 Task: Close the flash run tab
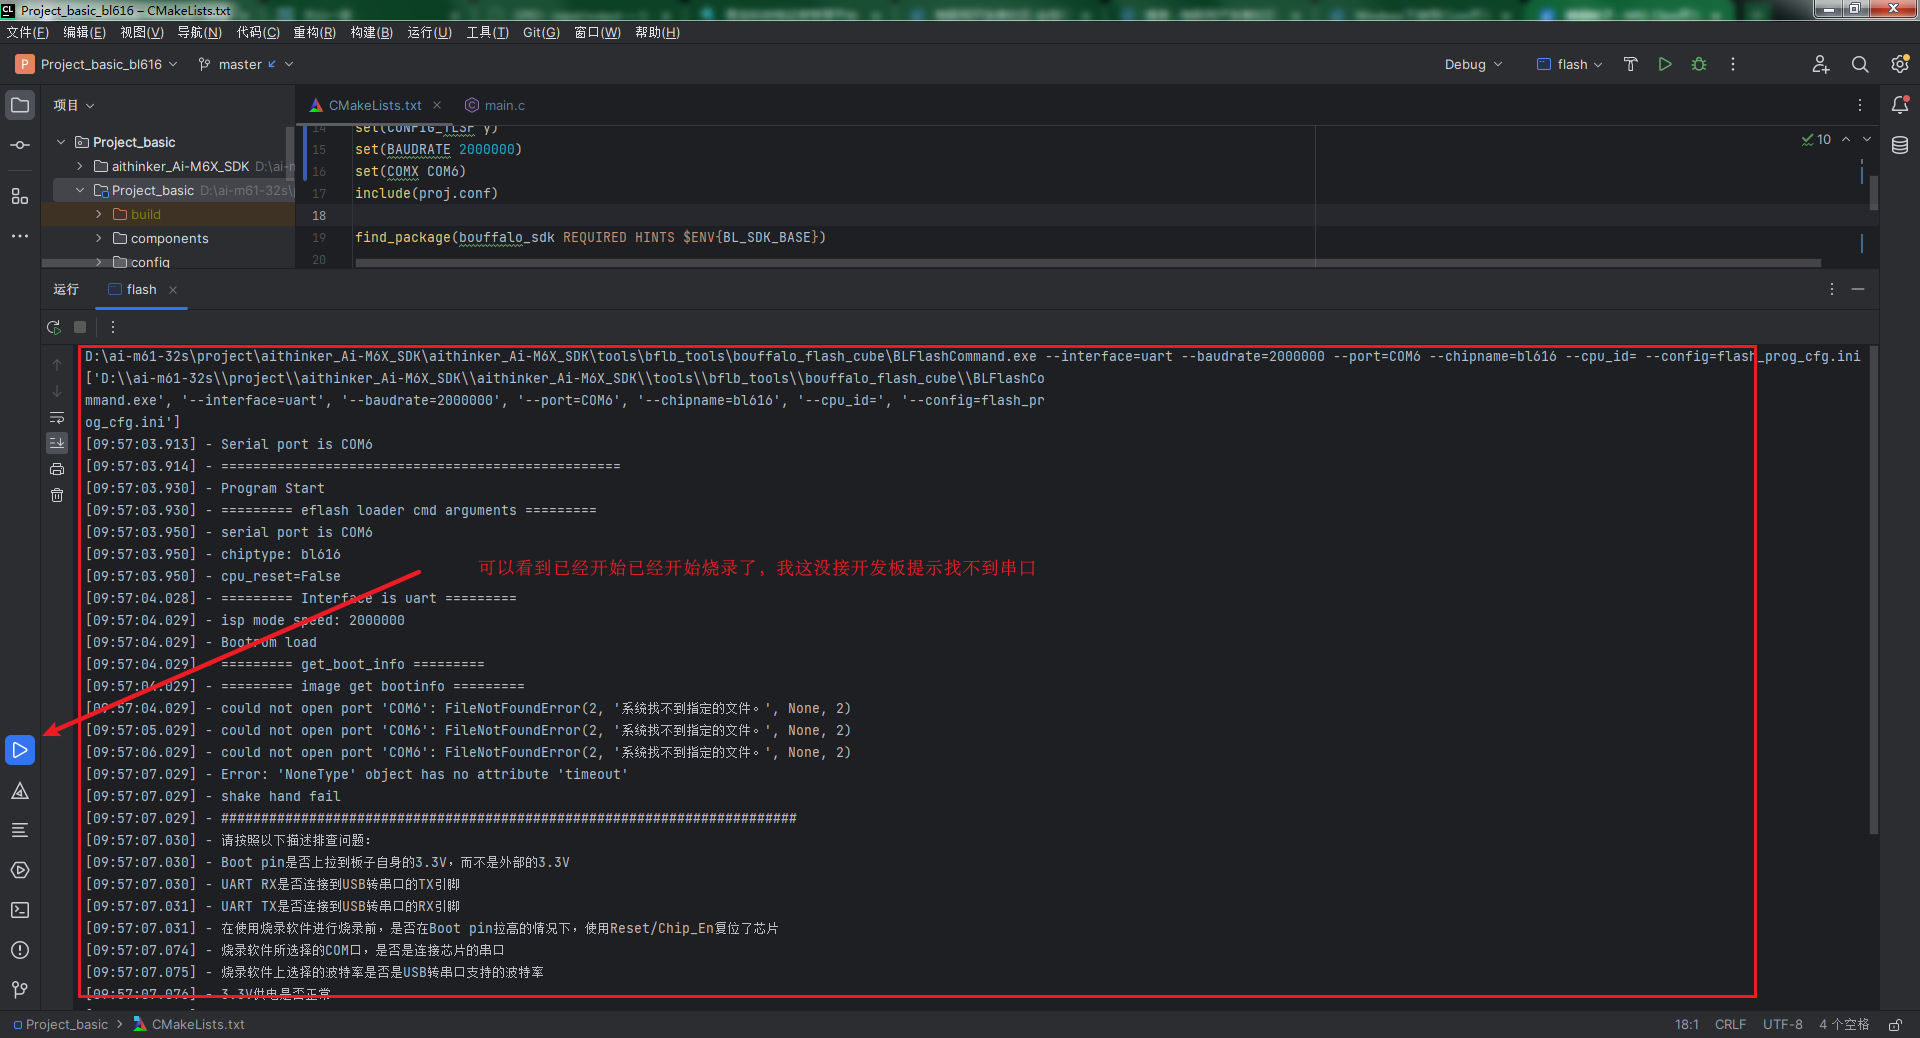click(173, 289)
